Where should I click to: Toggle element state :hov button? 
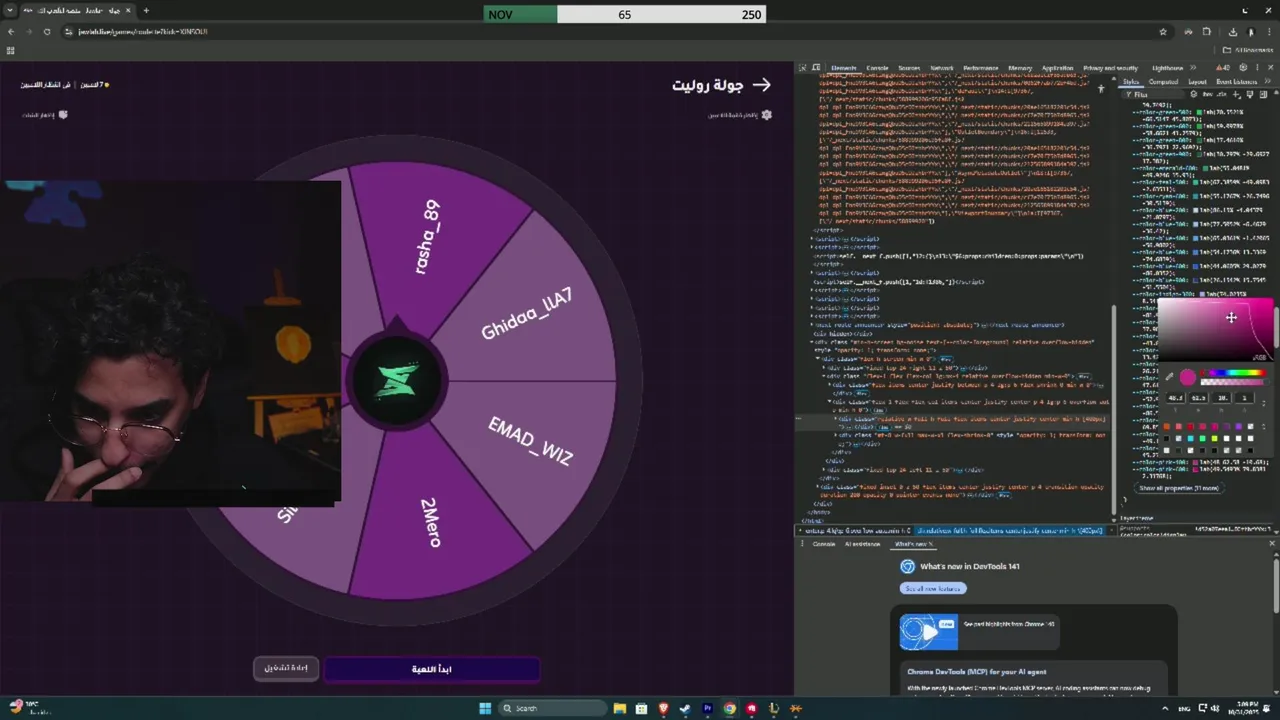click(x=1207, y=94)
